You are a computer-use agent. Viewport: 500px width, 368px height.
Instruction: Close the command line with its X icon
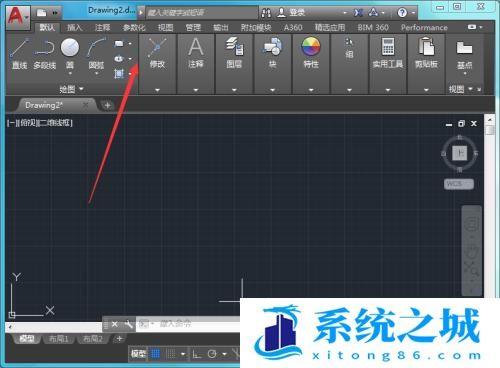pyautogui.click(x=115, y=324)
